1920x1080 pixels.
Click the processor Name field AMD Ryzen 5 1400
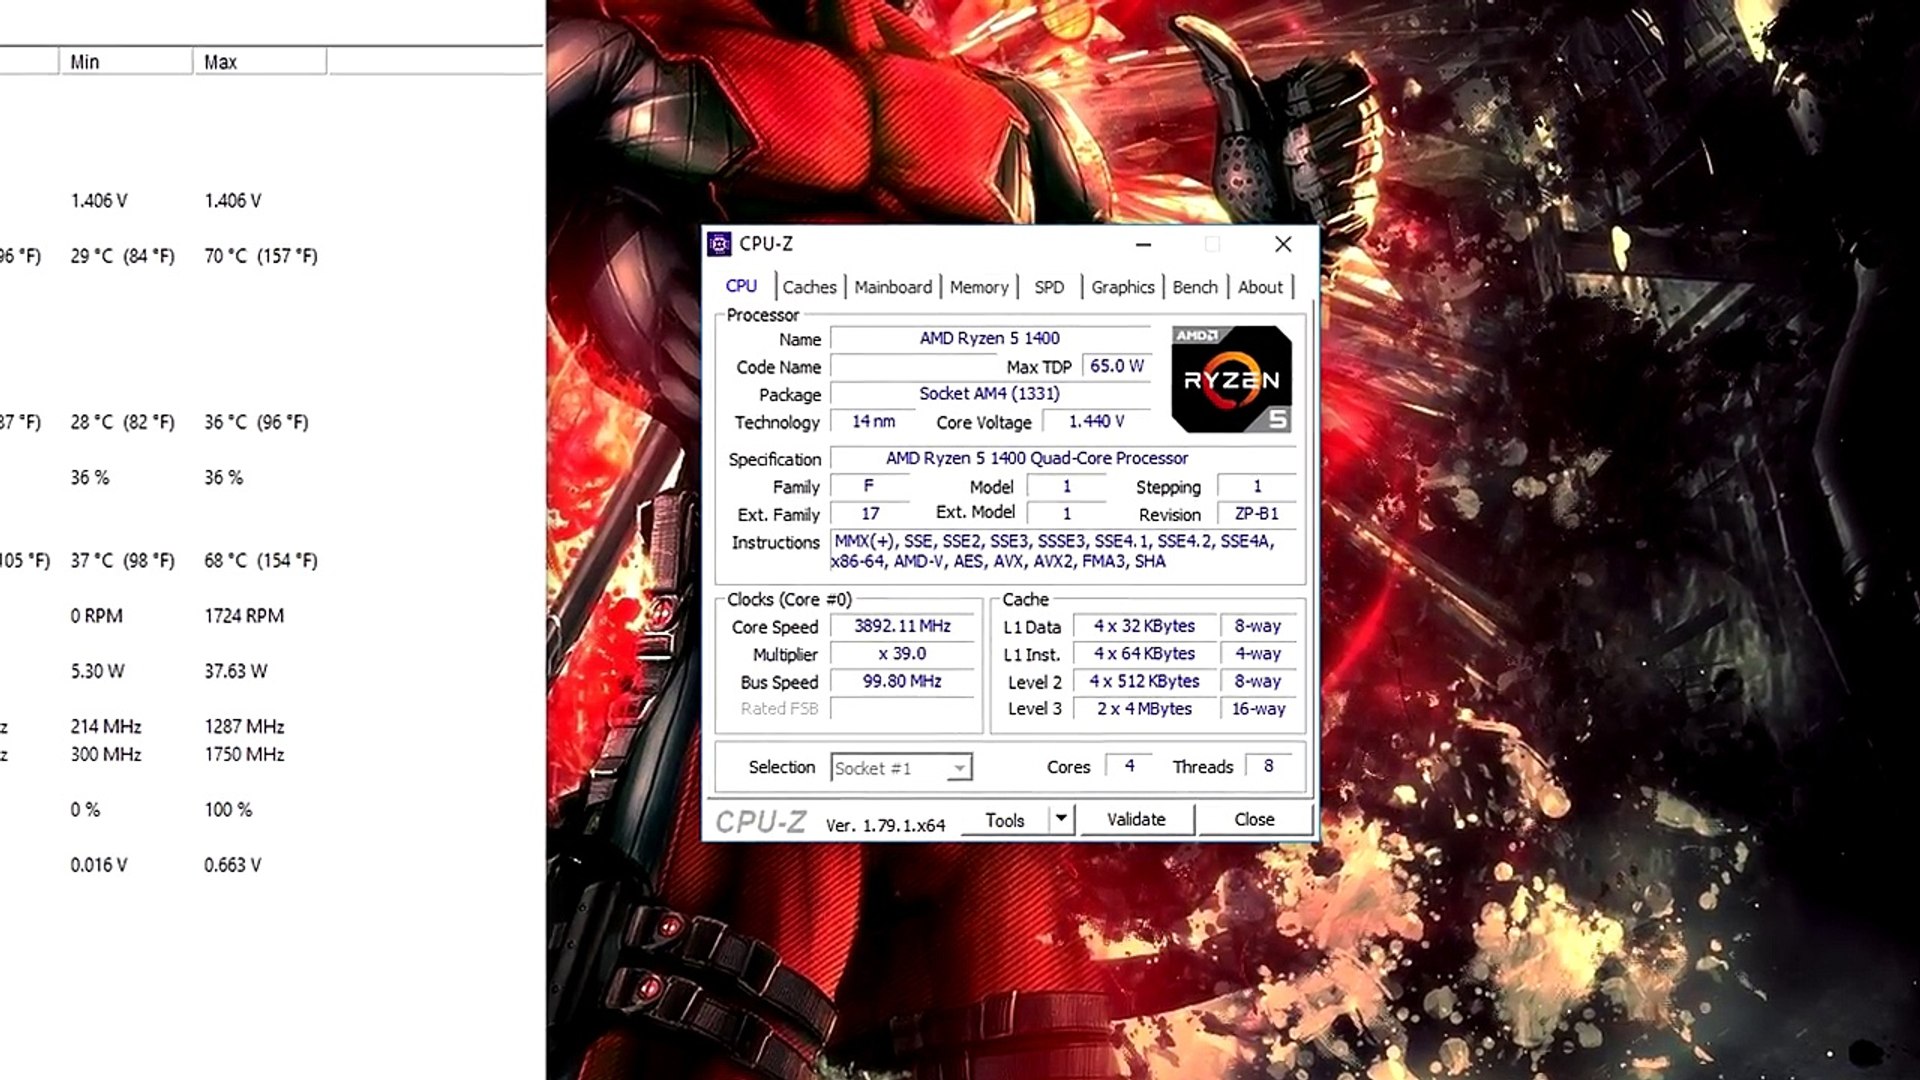point(990,338)
